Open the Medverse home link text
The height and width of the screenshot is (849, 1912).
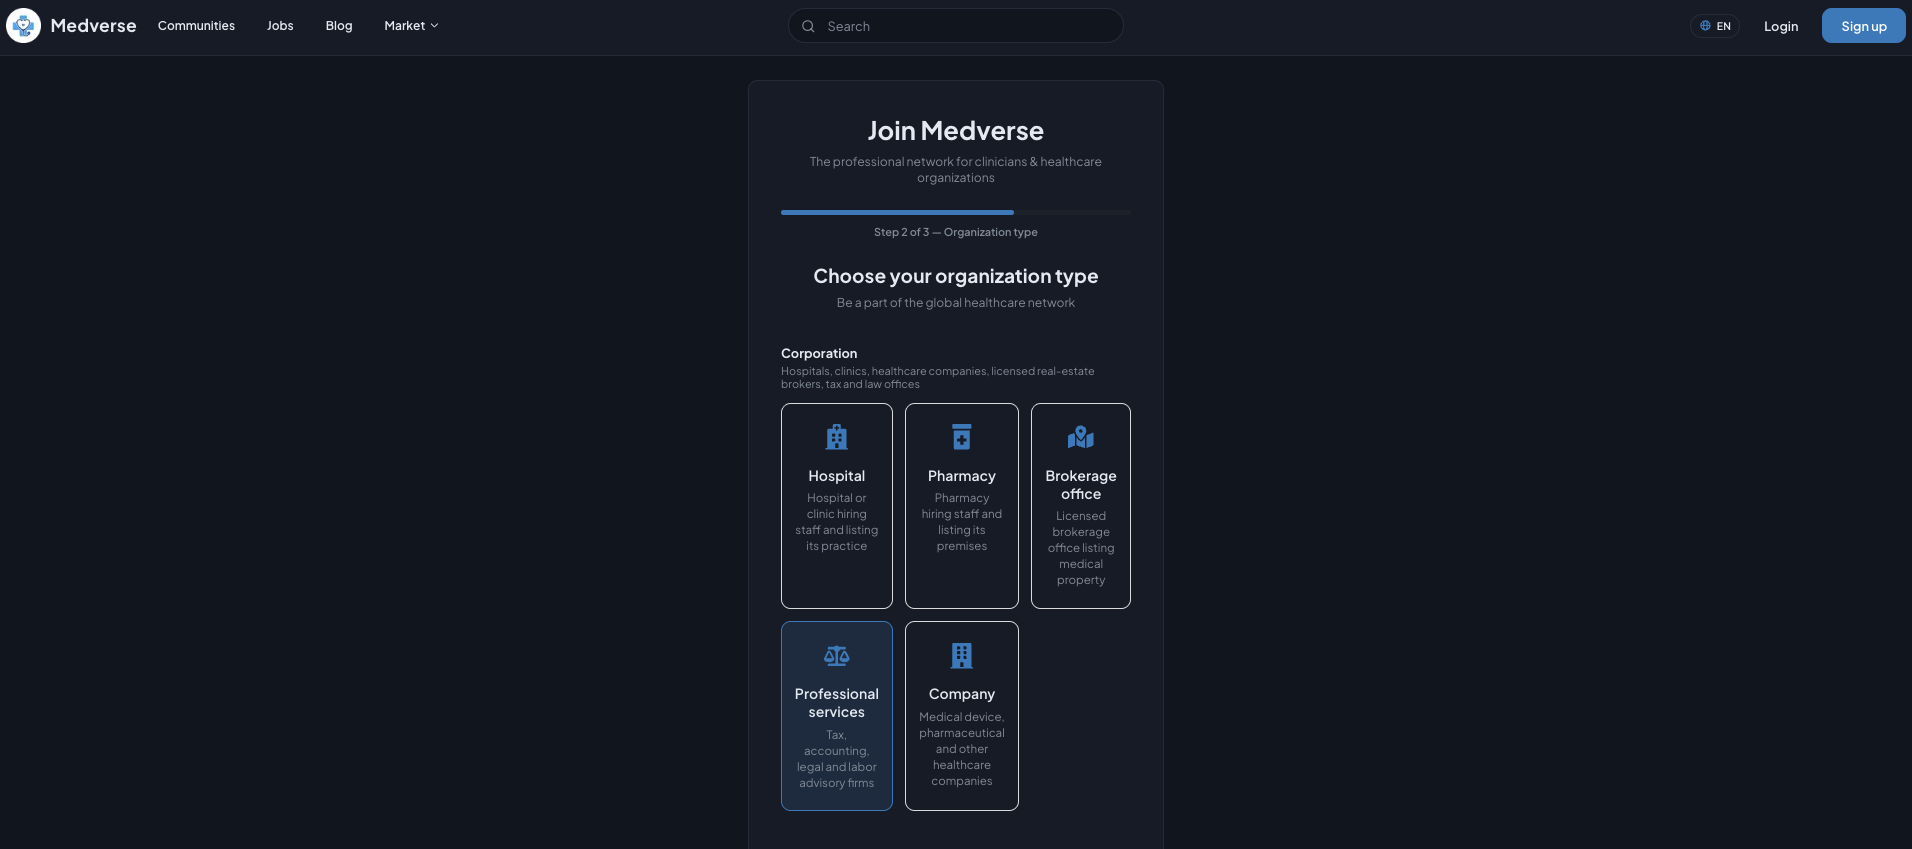click(93, 26)
